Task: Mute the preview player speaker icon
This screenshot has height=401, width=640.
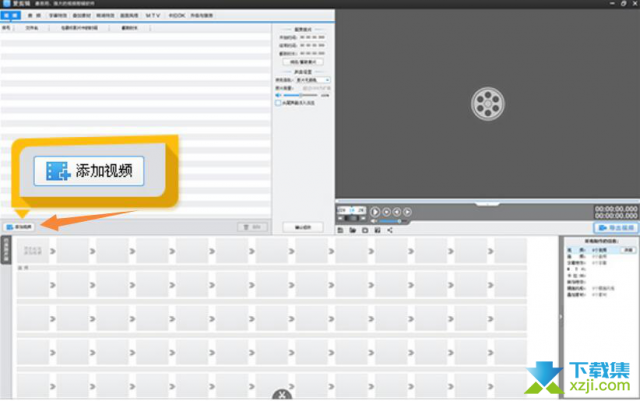Action: pos(373,221)
